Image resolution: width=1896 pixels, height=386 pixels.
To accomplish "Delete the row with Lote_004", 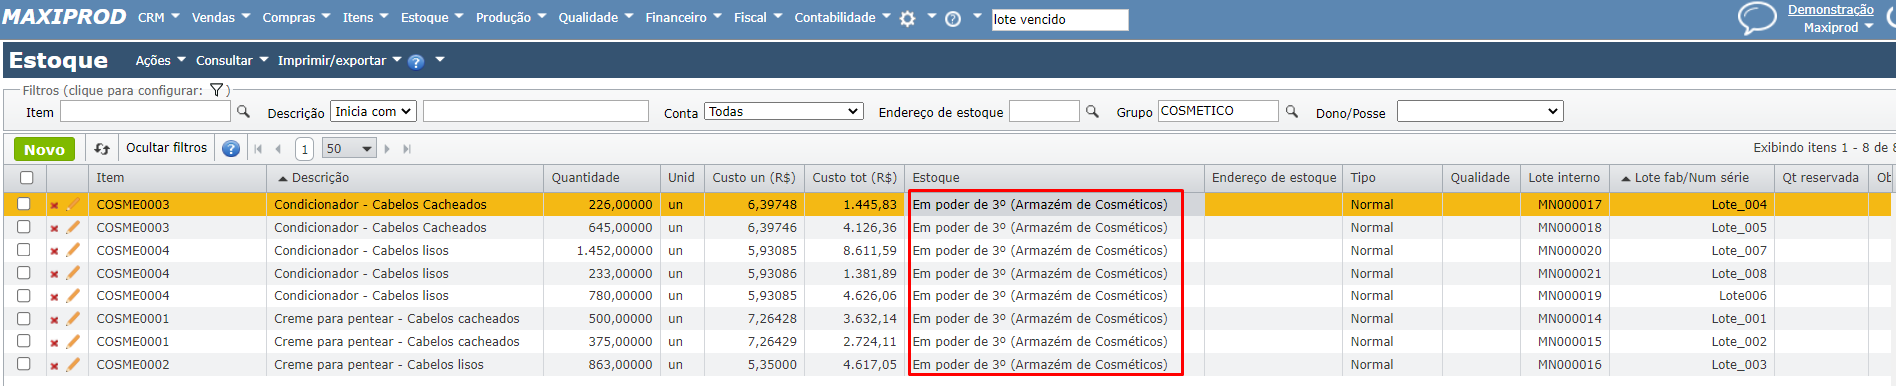I will coord(54,205).
